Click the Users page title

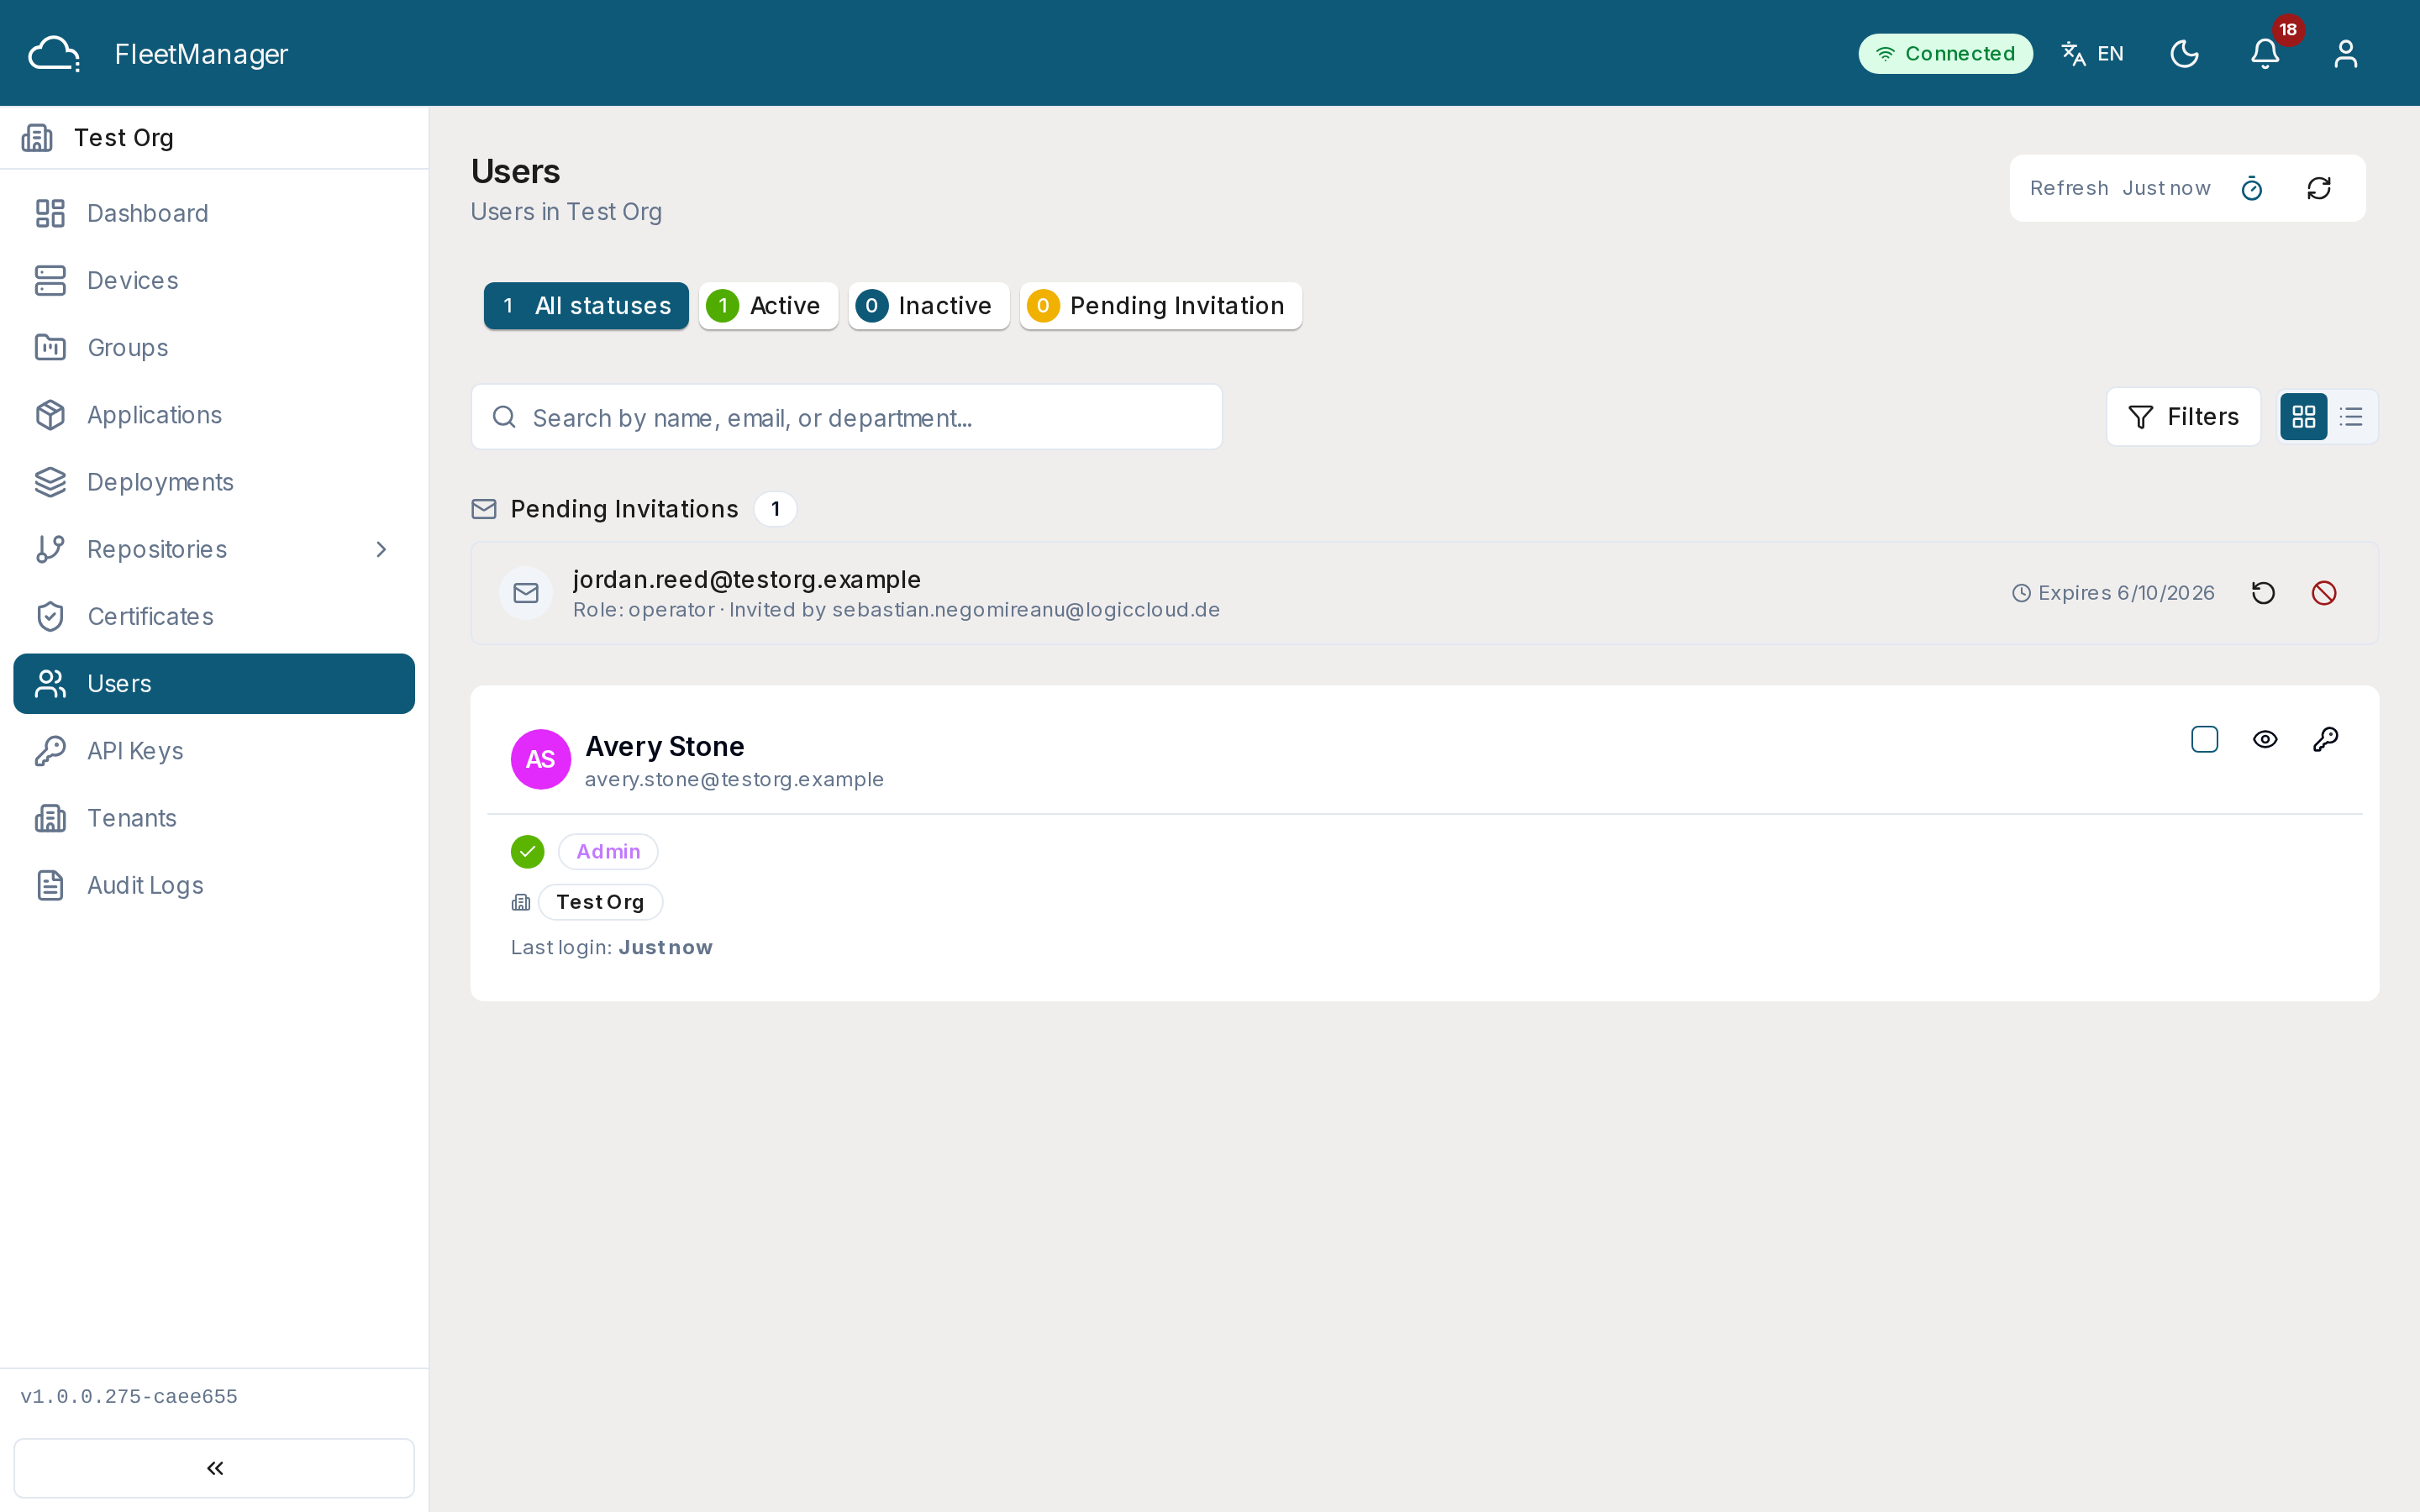[515, 171]
